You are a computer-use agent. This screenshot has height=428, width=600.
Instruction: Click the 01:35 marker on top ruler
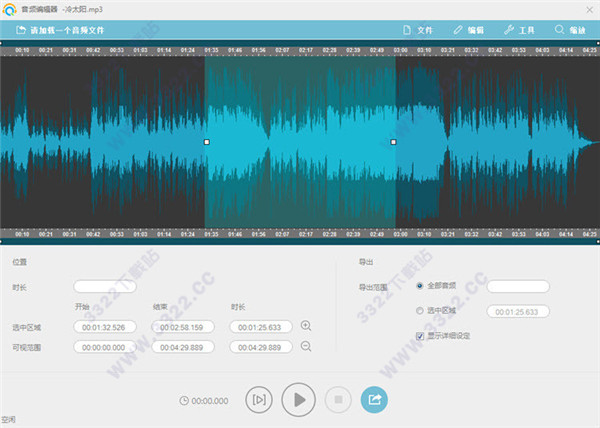[211, 50]
